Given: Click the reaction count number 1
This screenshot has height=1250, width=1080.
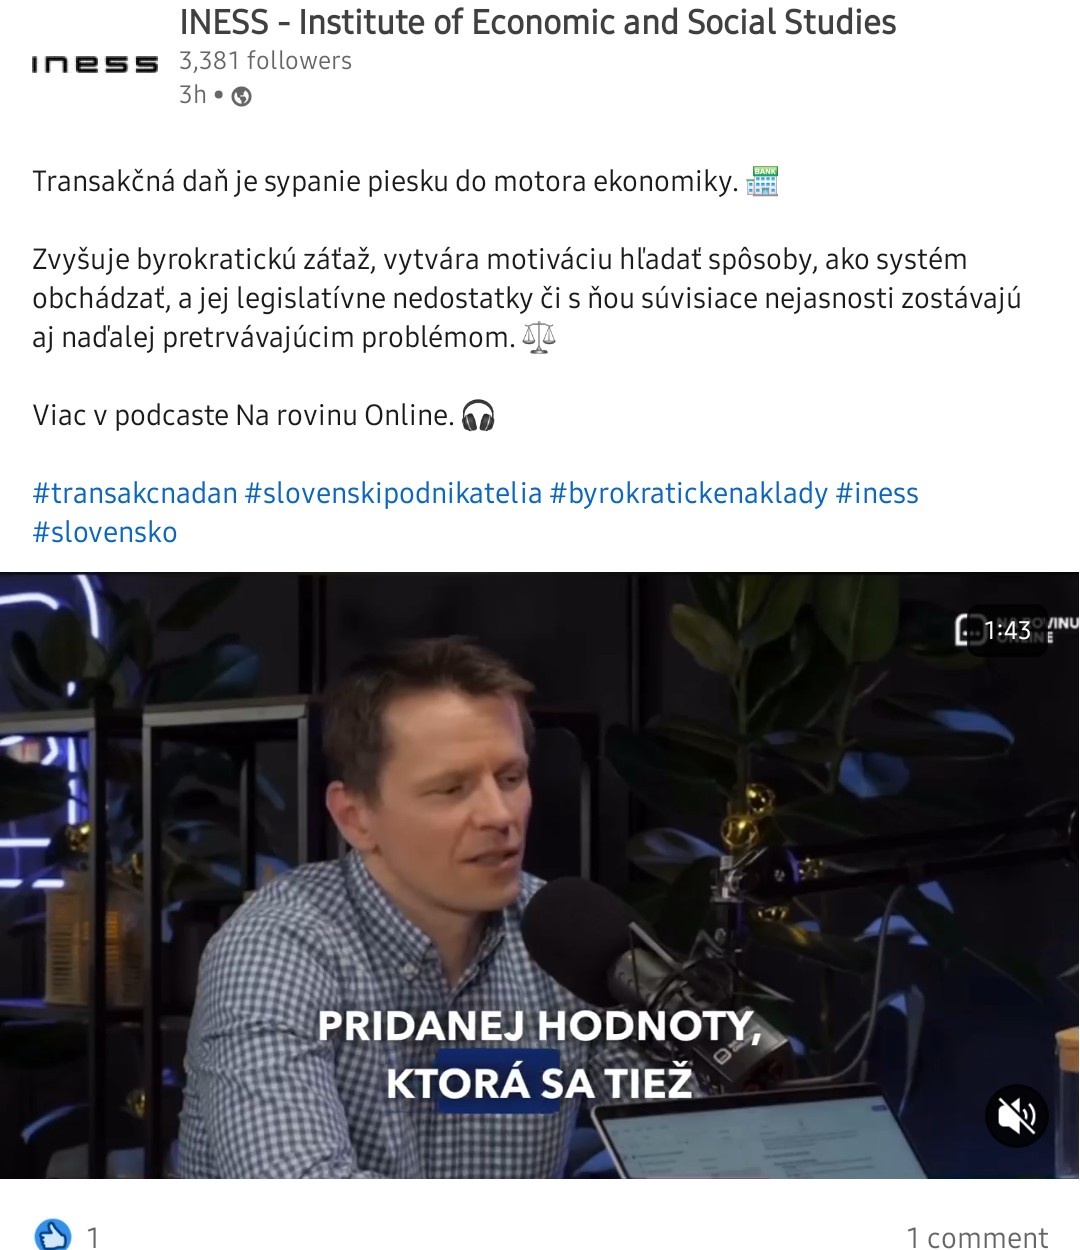Looking at the screenshot, I should pyautogui.click(x=93, y=1238).
